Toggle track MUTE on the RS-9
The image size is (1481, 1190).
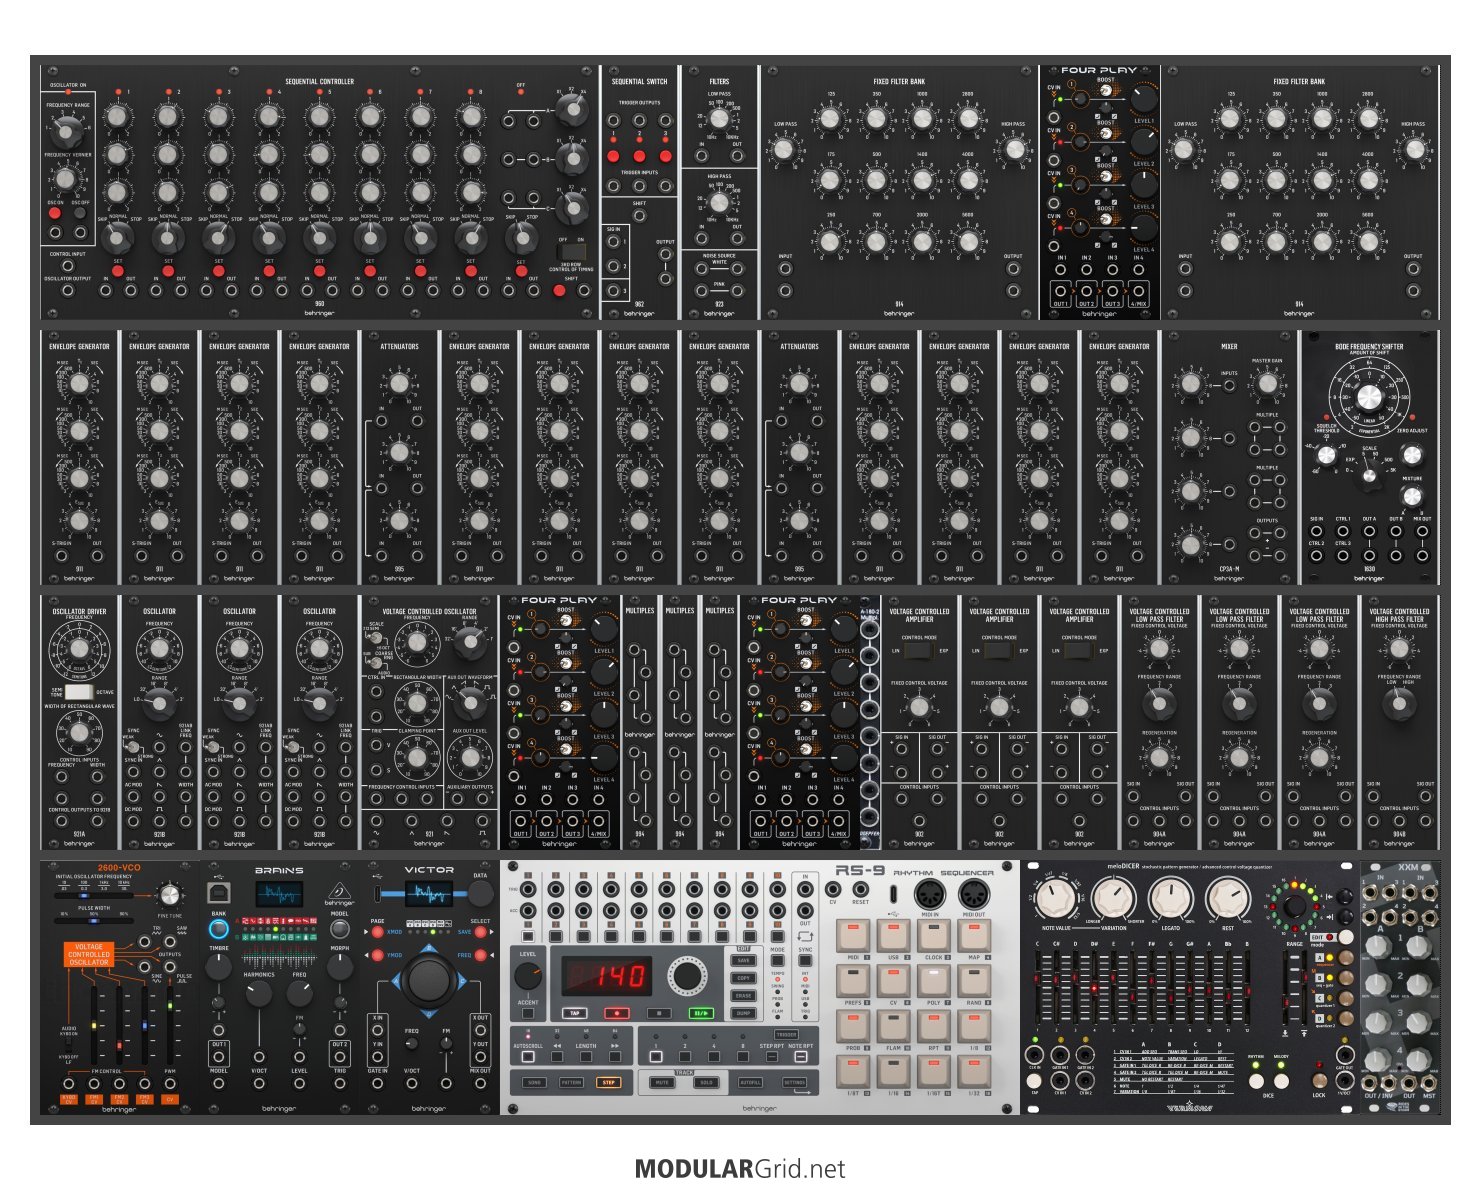click(661, 1083)
